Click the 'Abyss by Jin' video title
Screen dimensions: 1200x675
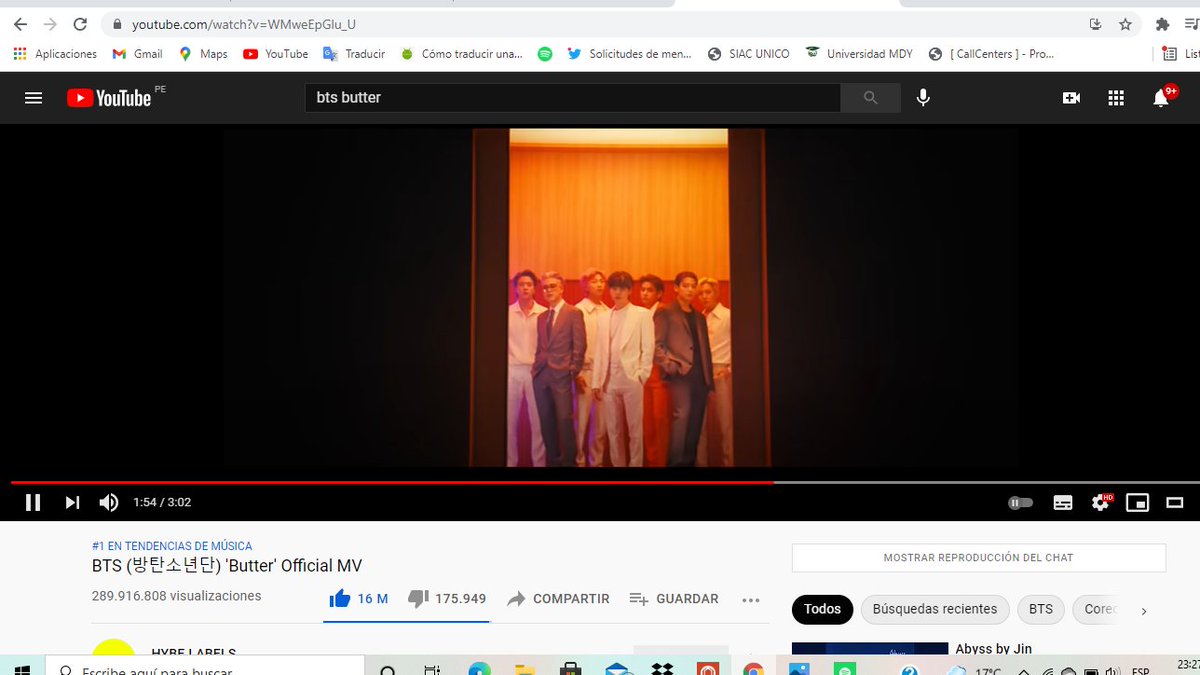(993, 648)
